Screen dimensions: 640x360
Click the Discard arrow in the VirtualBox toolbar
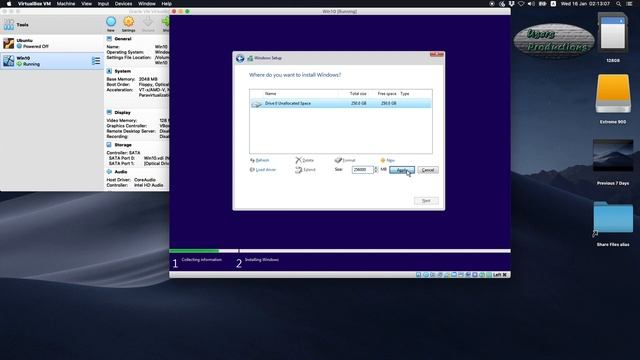(x=148, y=24)
